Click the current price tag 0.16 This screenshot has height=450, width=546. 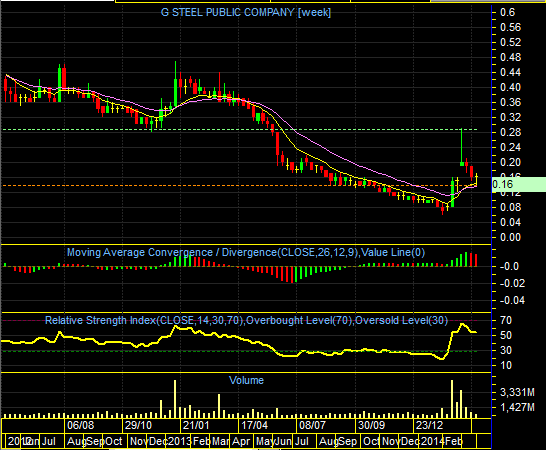pos(518,184)
